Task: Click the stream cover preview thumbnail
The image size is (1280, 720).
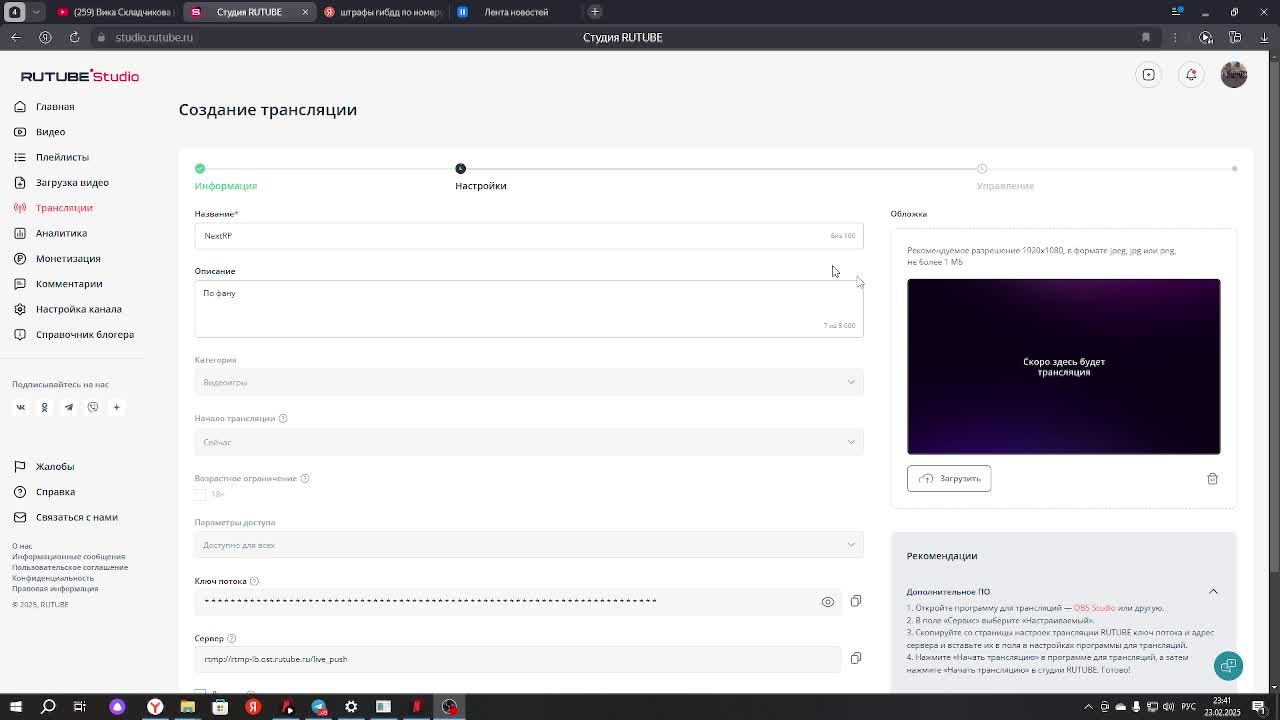Action: coord(1063,366)
